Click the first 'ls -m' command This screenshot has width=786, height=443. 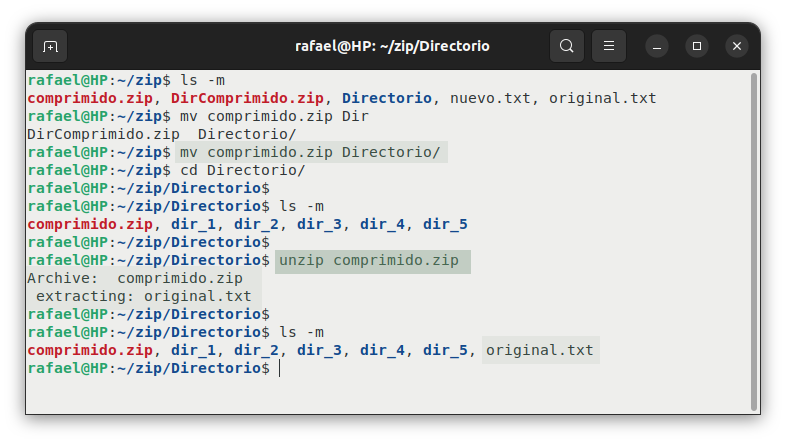click(x=203, y=80)
